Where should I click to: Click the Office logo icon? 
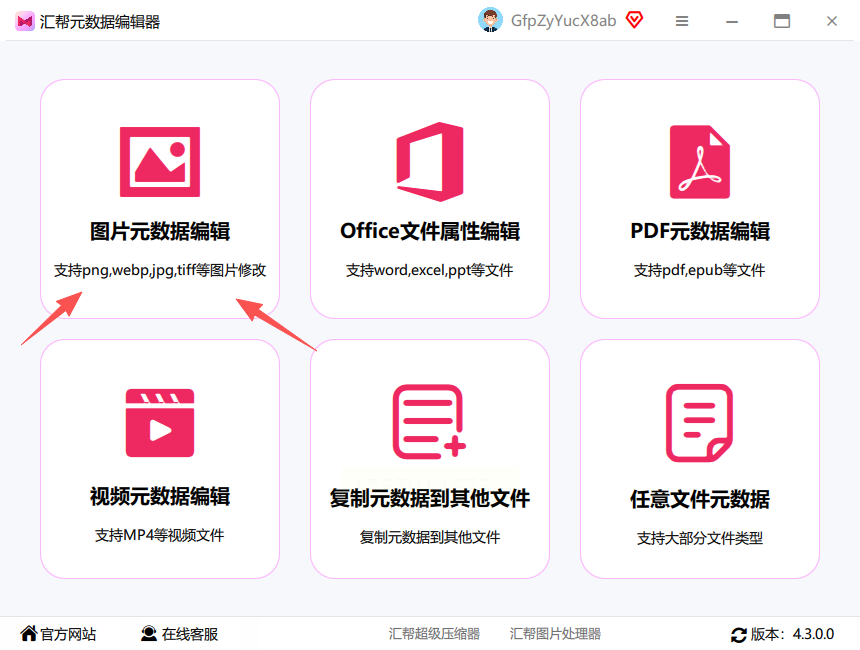[x=430, y=162]
